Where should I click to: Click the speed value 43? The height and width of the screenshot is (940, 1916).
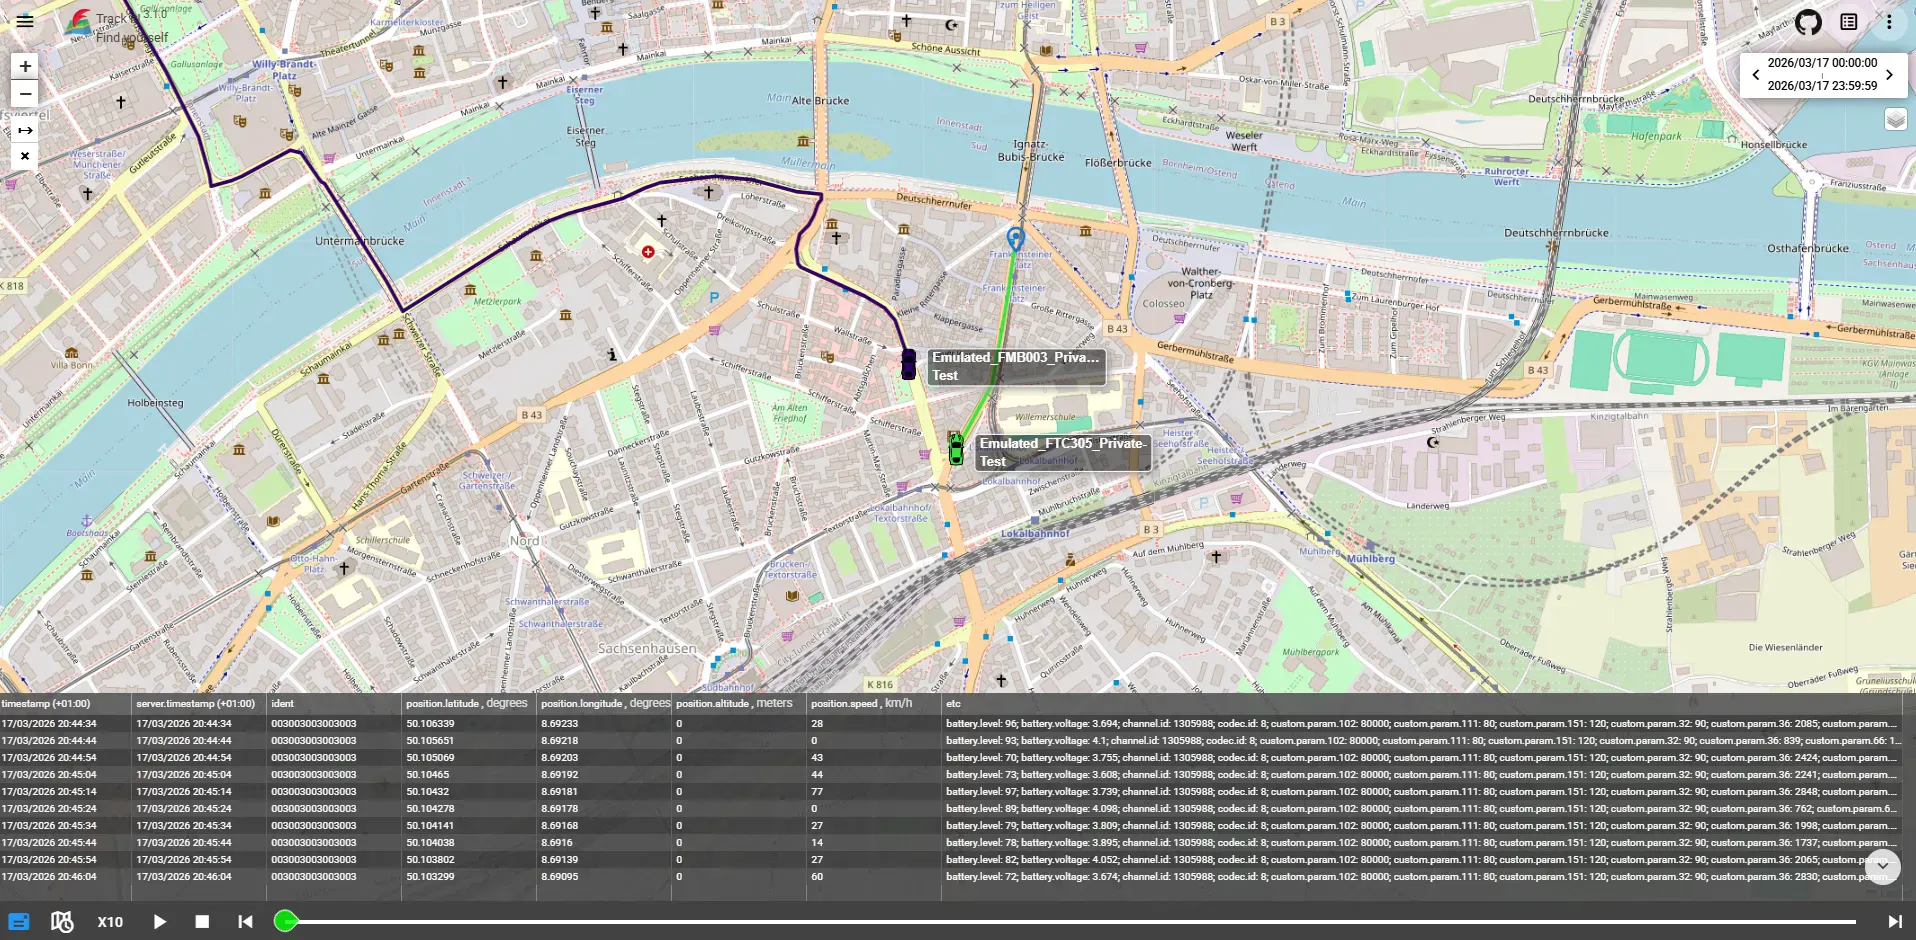(817, 757)
